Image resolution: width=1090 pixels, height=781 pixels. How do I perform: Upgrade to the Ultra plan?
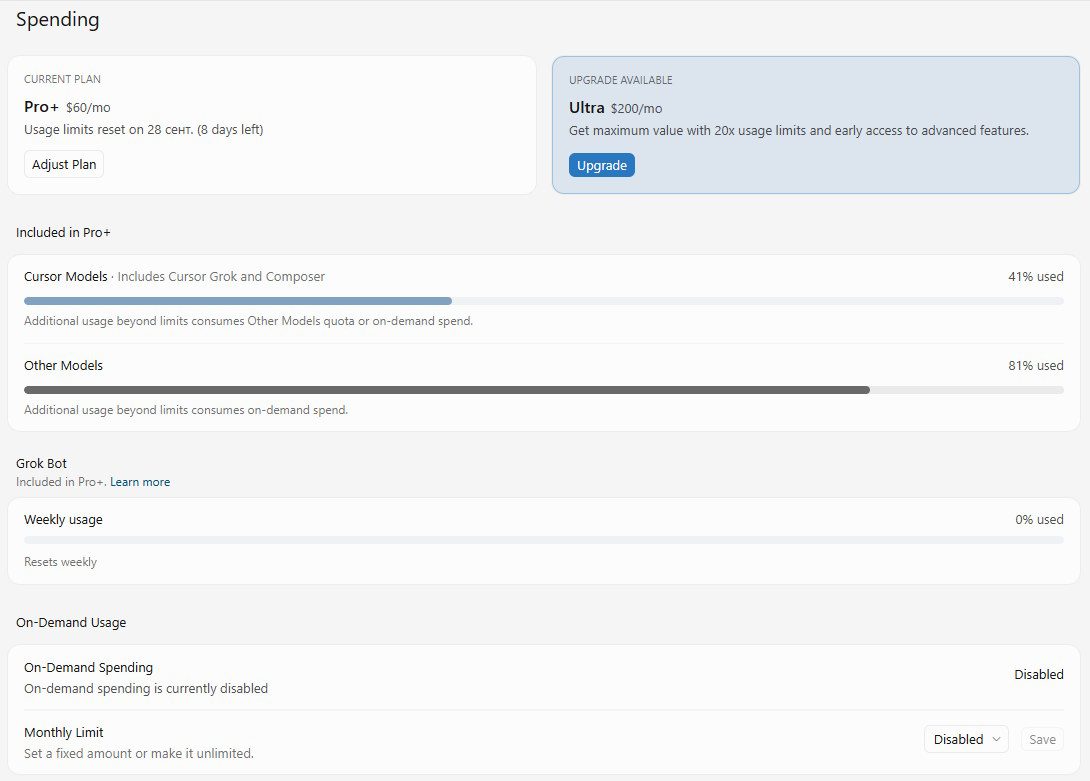[601, 166]
